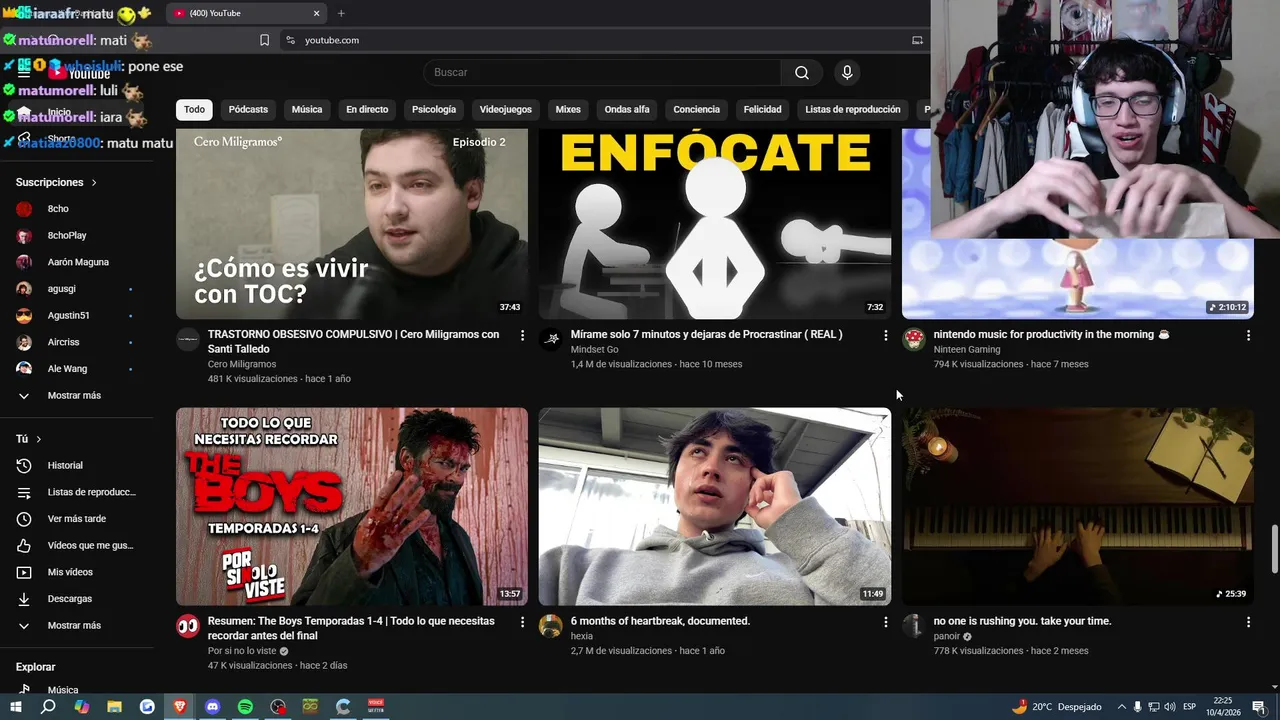Click the Buscar search field
Screen dimensions: 1280x720
click(602, 72)
